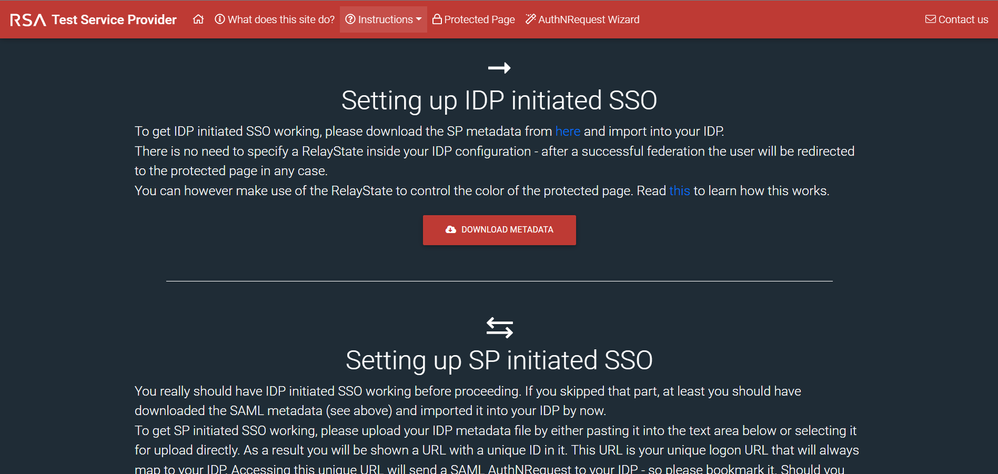Click the padlock icon beside Protected Page
Image resolution: width=998 pixels, height=474 pixels.
437,19
